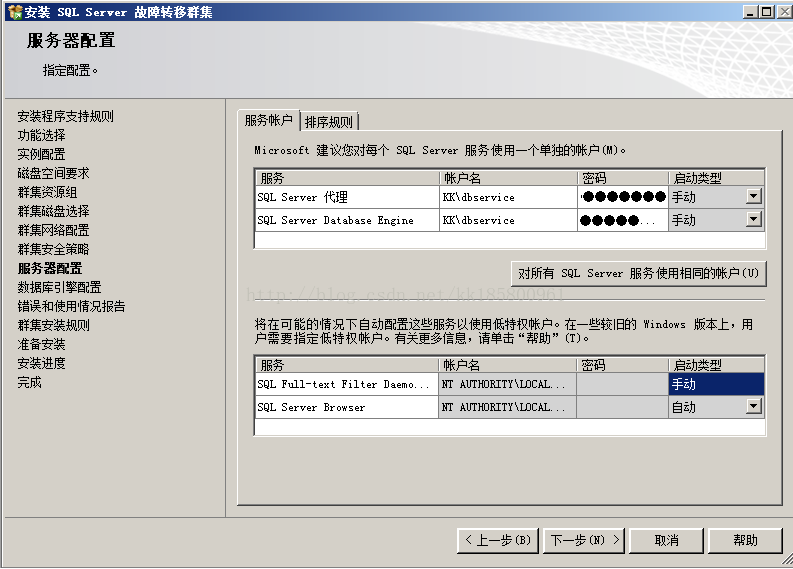Select the SQL Server Database Engine service cell

(347, 220)
